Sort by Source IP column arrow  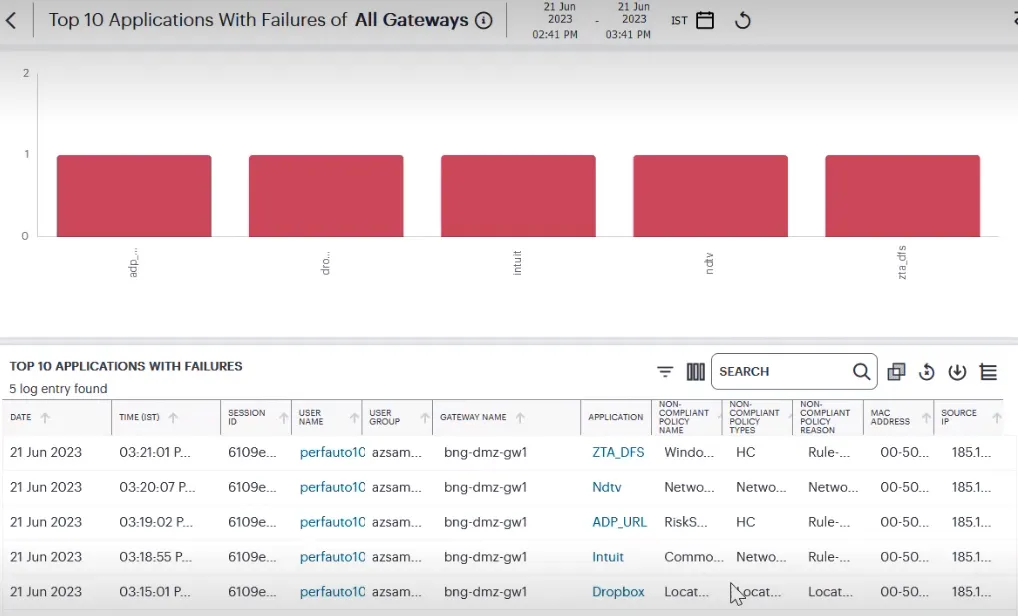(x=997, y=417)
